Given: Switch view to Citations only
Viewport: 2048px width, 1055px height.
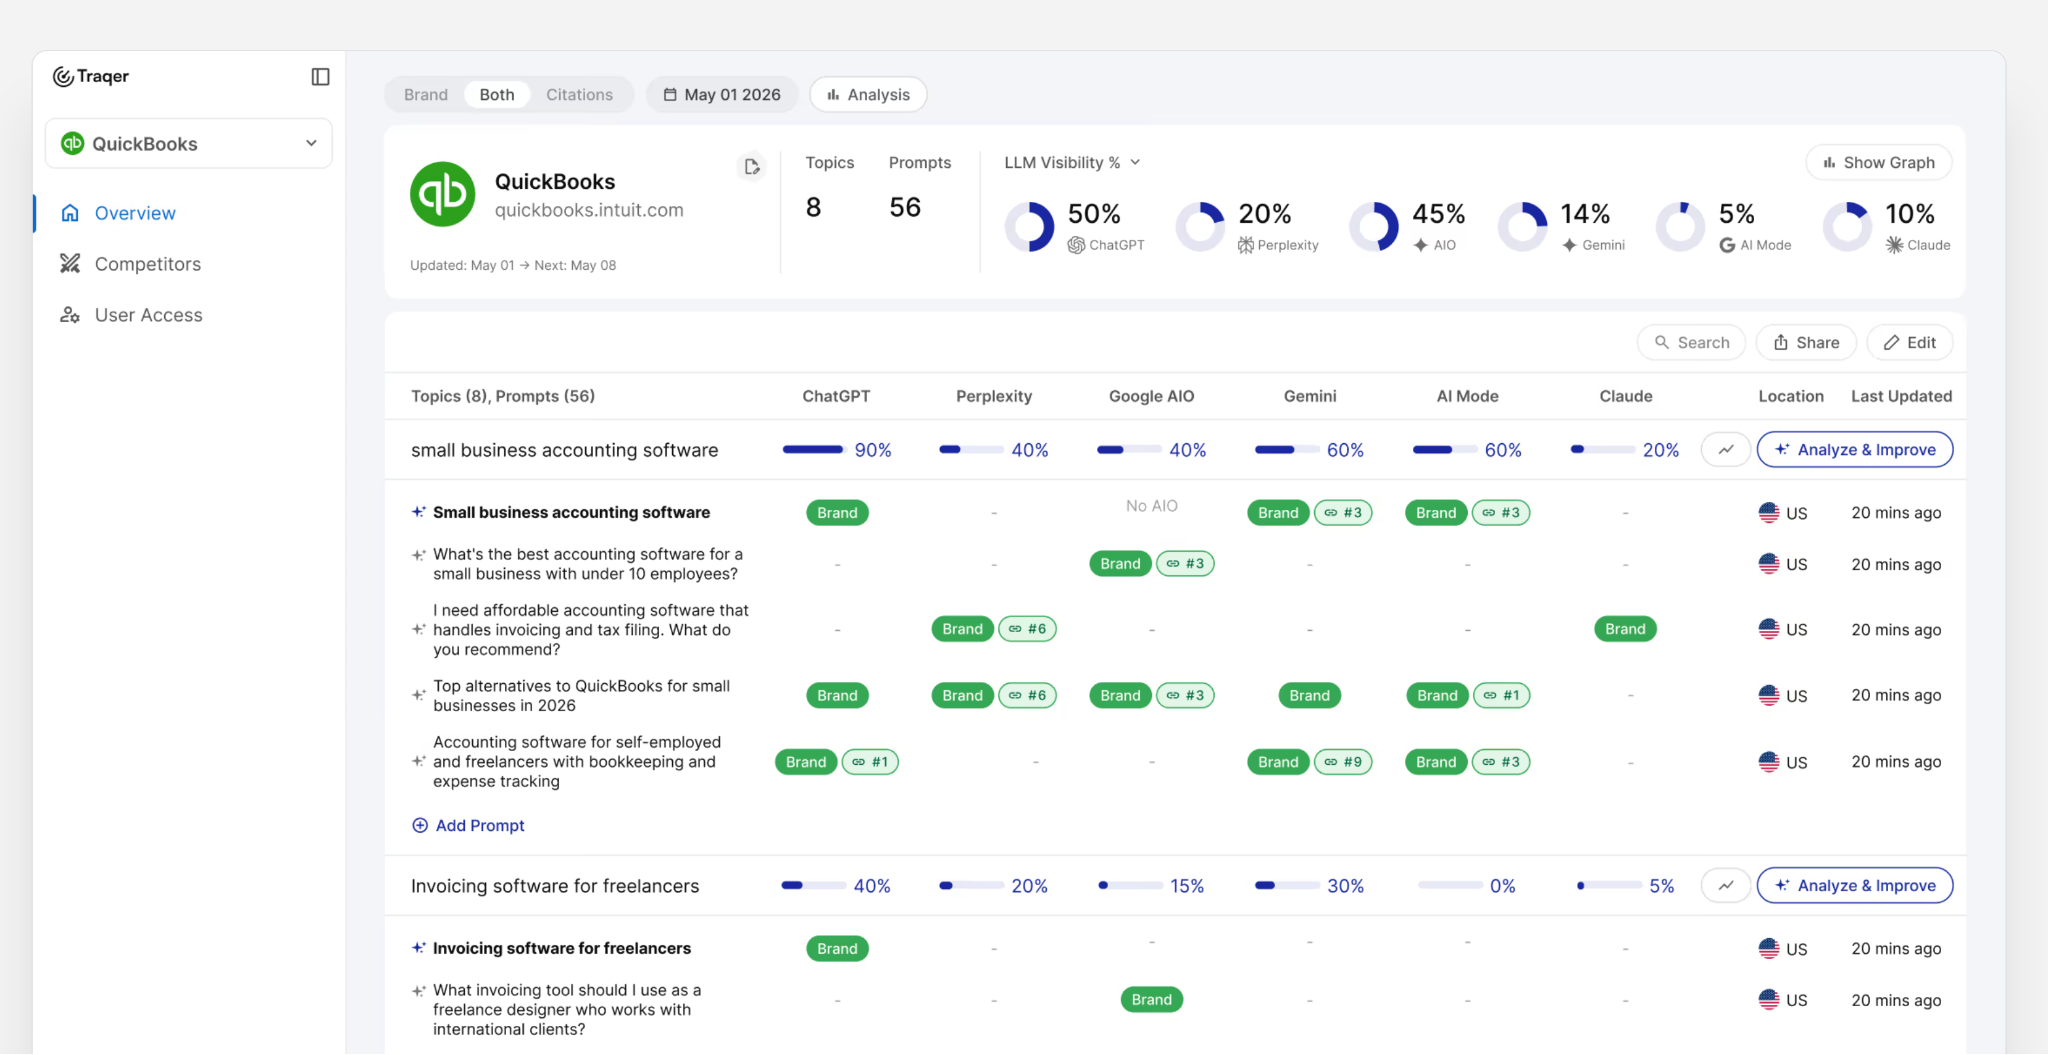Looking at the screenshot, I should point(579,95).
